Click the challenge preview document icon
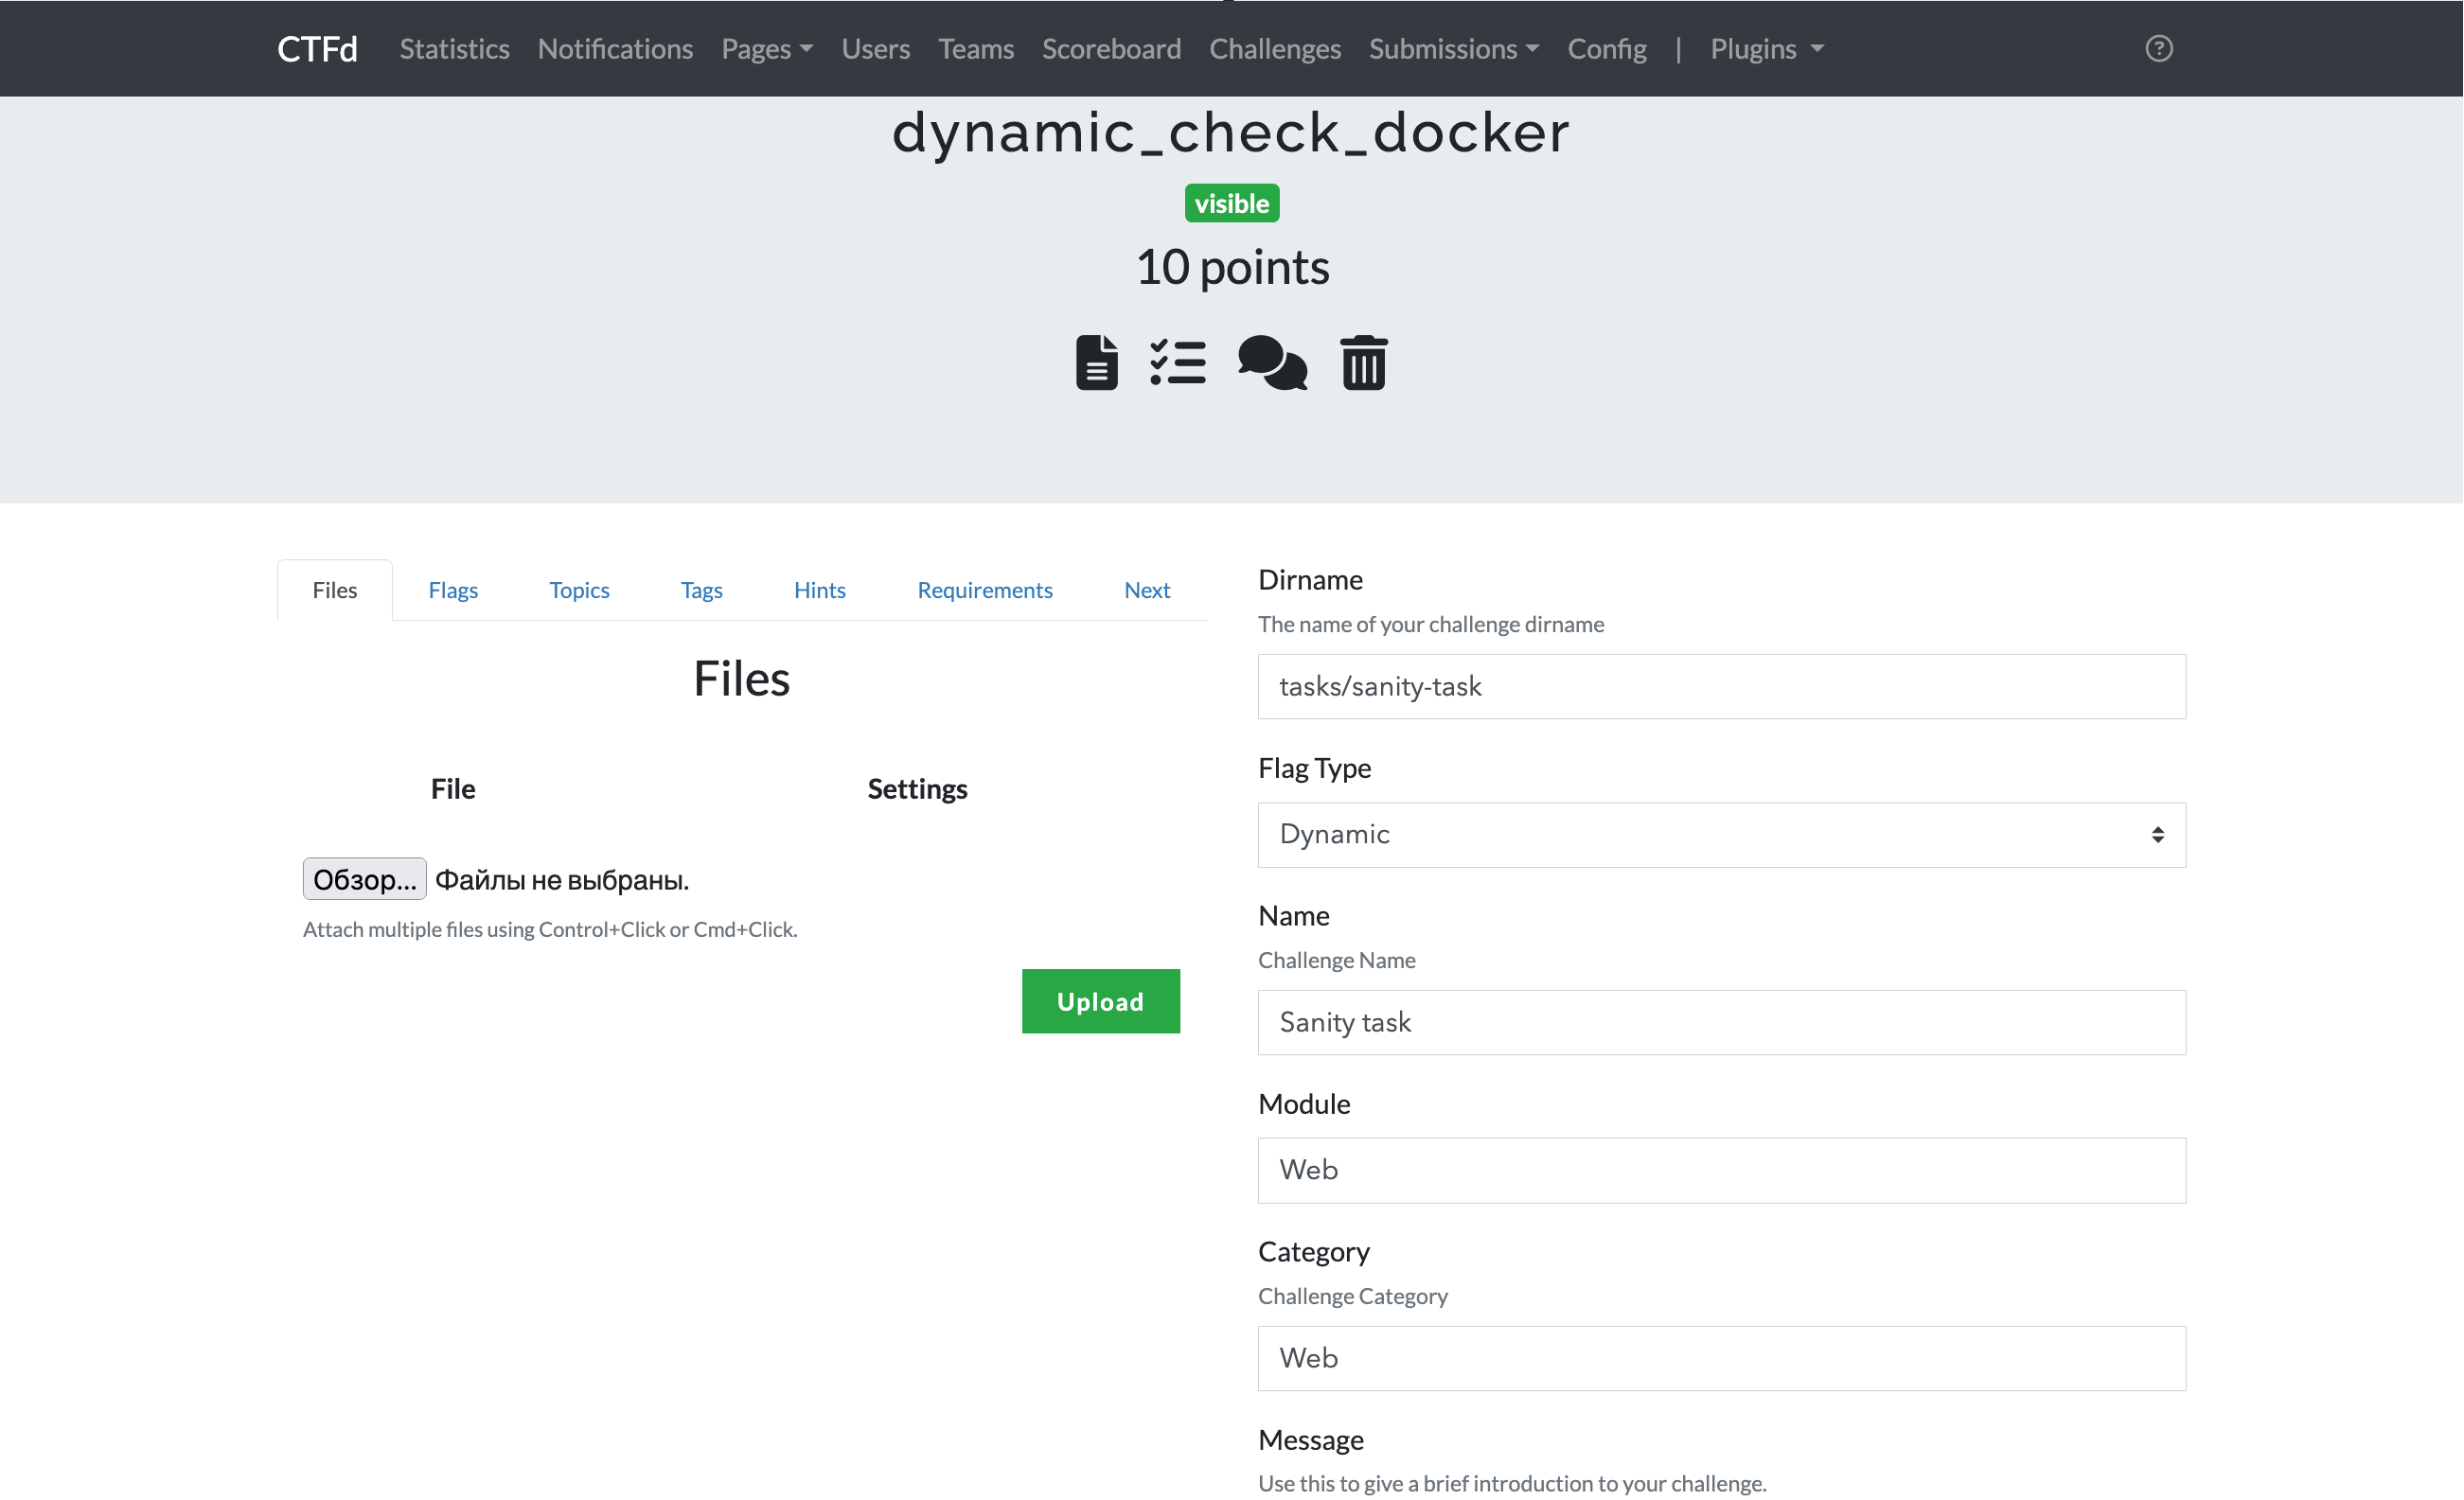The image size is (2464, 1500). pyautogui.click(x=1096, y=362)
